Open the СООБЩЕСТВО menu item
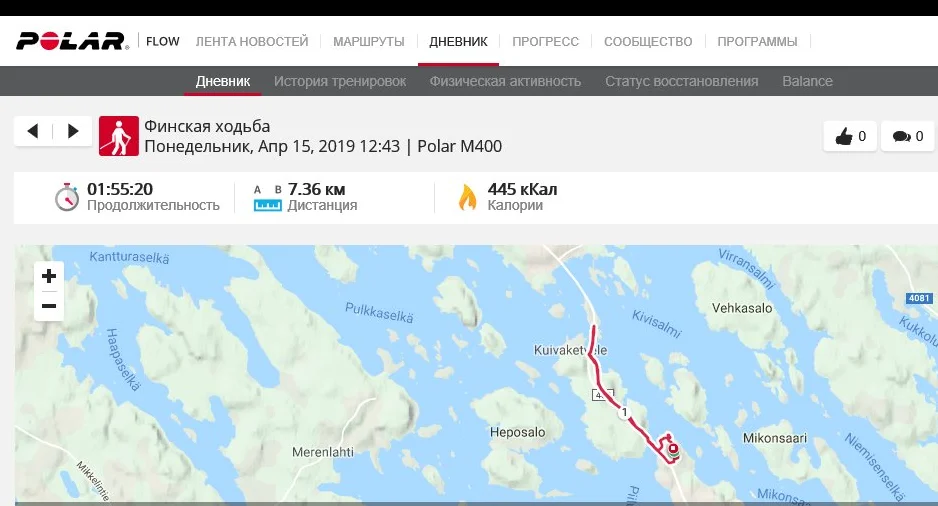This screenshot has width=938, height=506. click(648, 42)
